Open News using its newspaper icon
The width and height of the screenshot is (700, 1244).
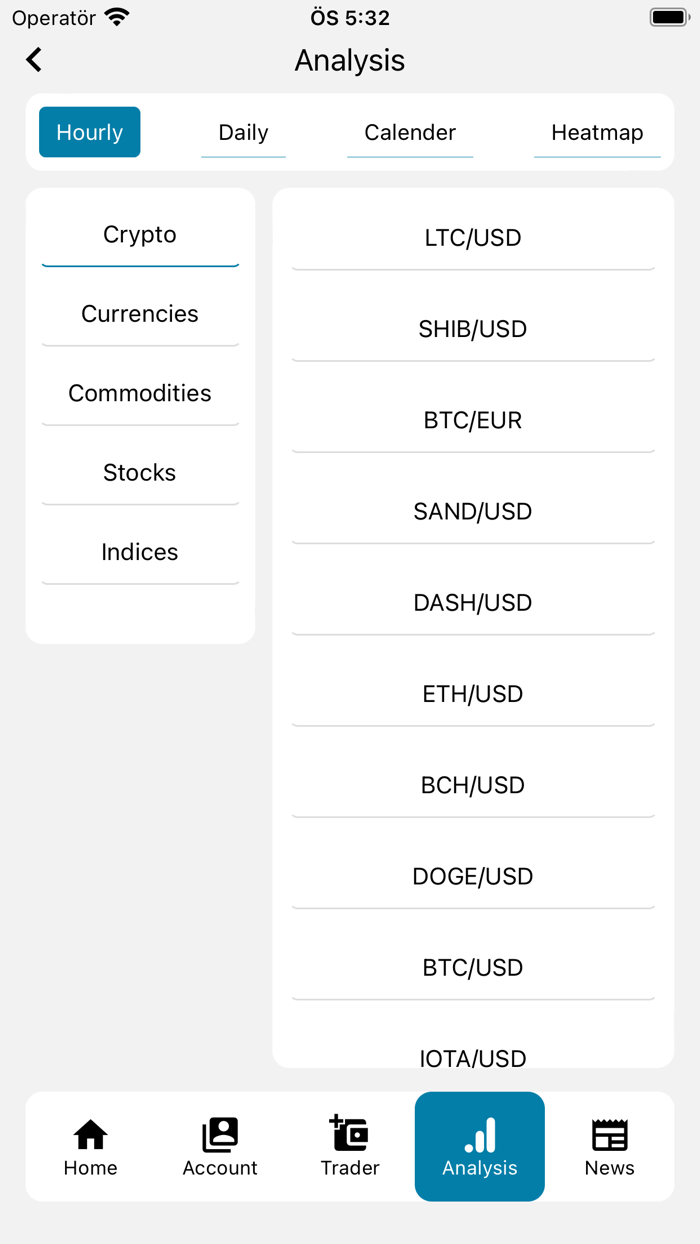coord(609,1134)
